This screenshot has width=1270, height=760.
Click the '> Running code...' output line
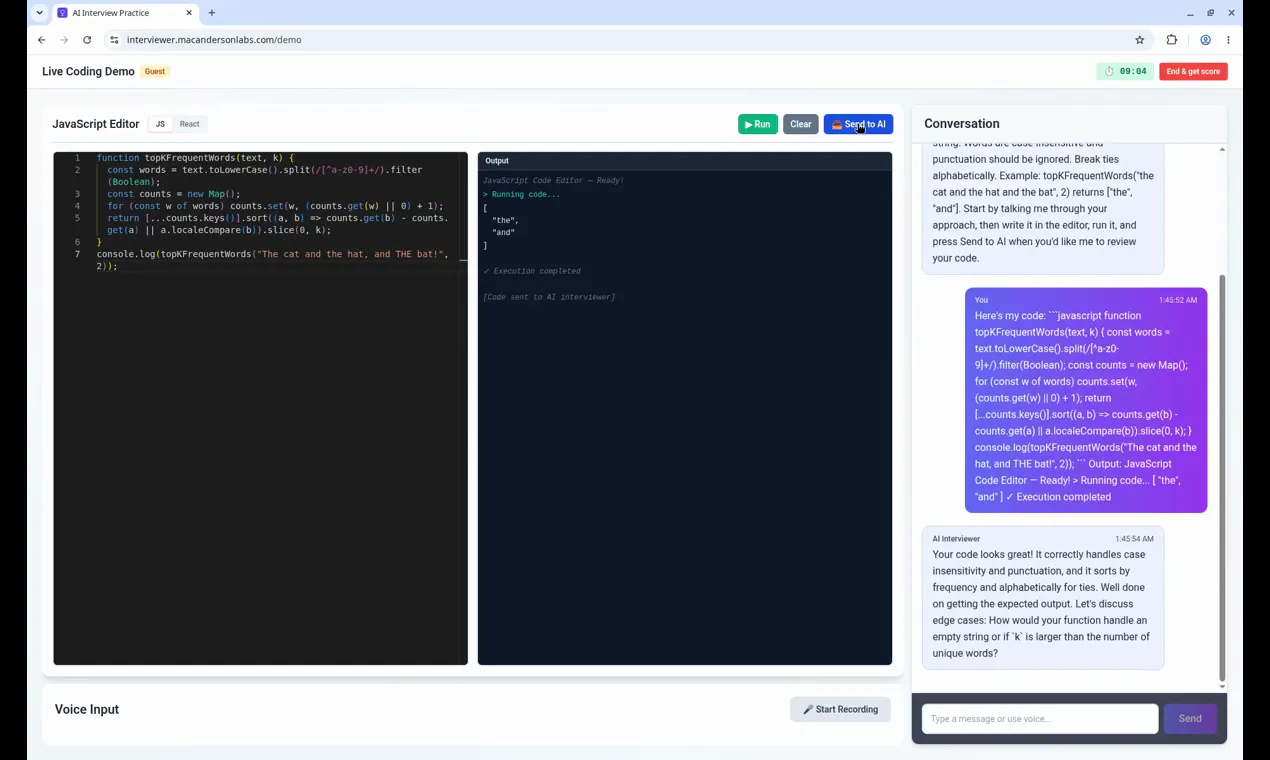[522, 194]
